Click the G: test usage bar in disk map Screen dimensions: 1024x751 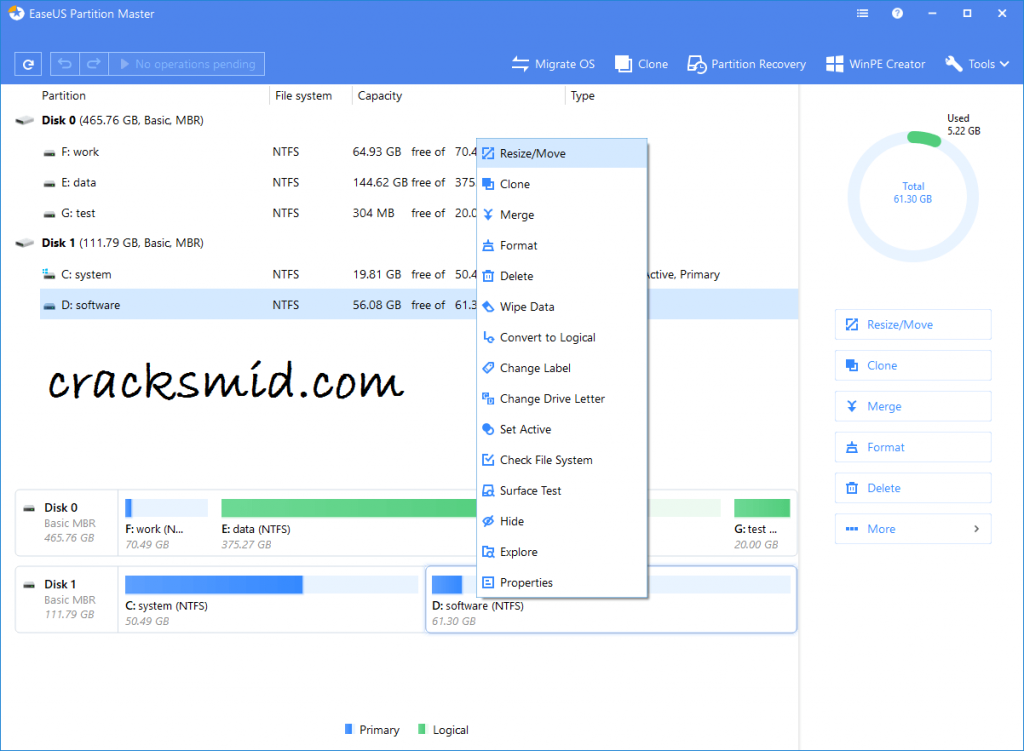[x=761, y=507]
